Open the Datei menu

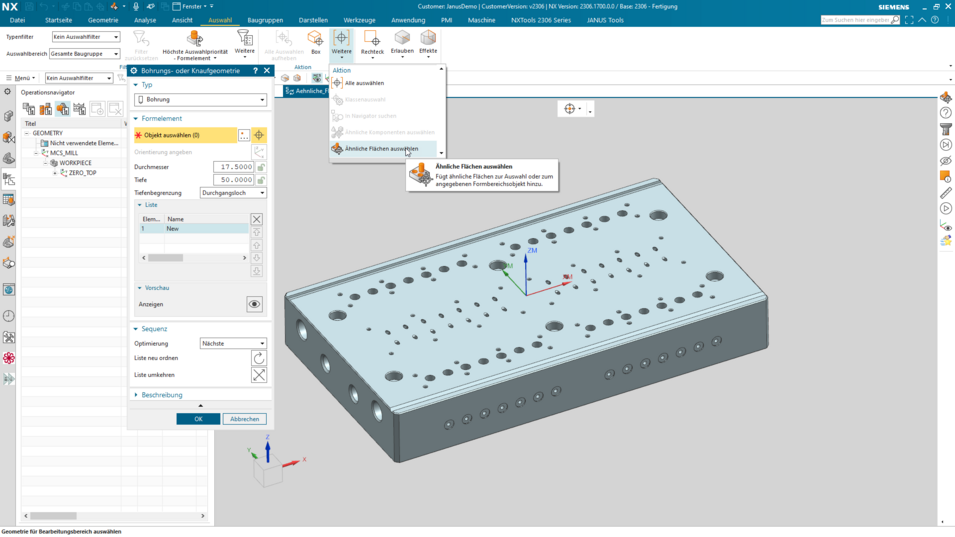point(17,20)
